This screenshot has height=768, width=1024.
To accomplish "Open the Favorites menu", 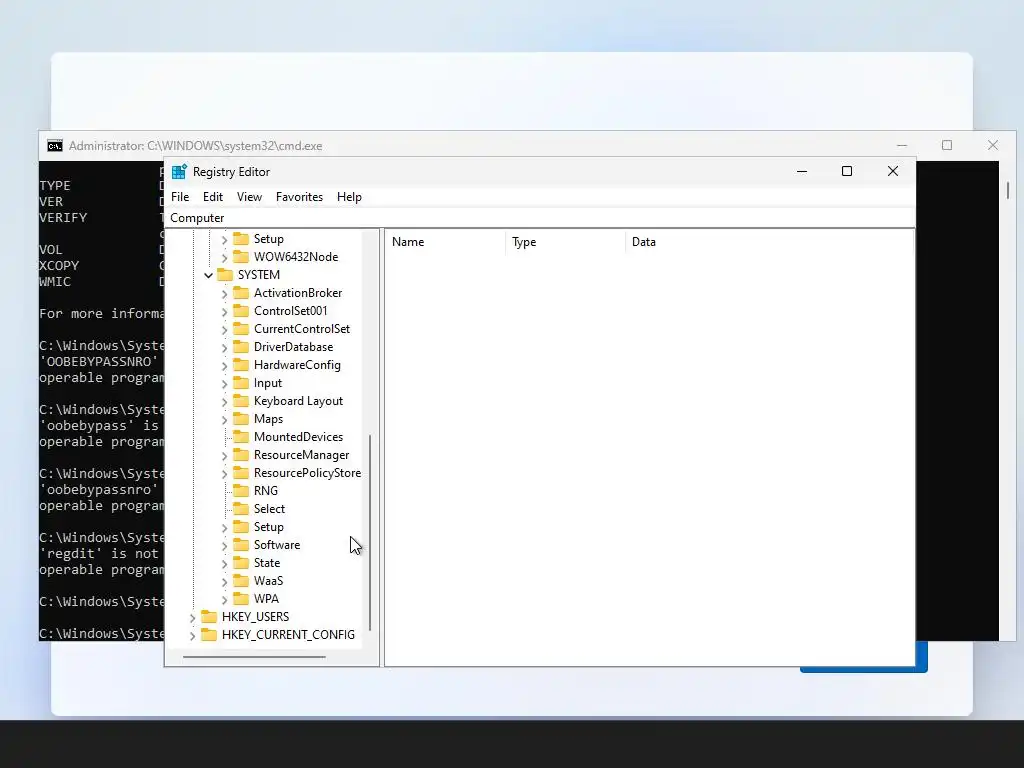I will (x=299, y=197).
